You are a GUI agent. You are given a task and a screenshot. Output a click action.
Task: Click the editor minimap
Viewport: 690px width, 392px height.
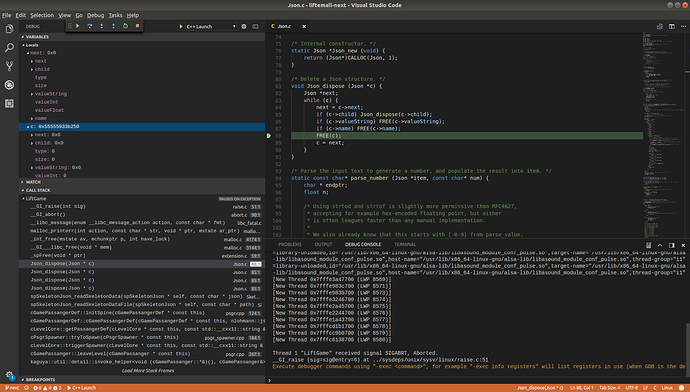[664, 135]
